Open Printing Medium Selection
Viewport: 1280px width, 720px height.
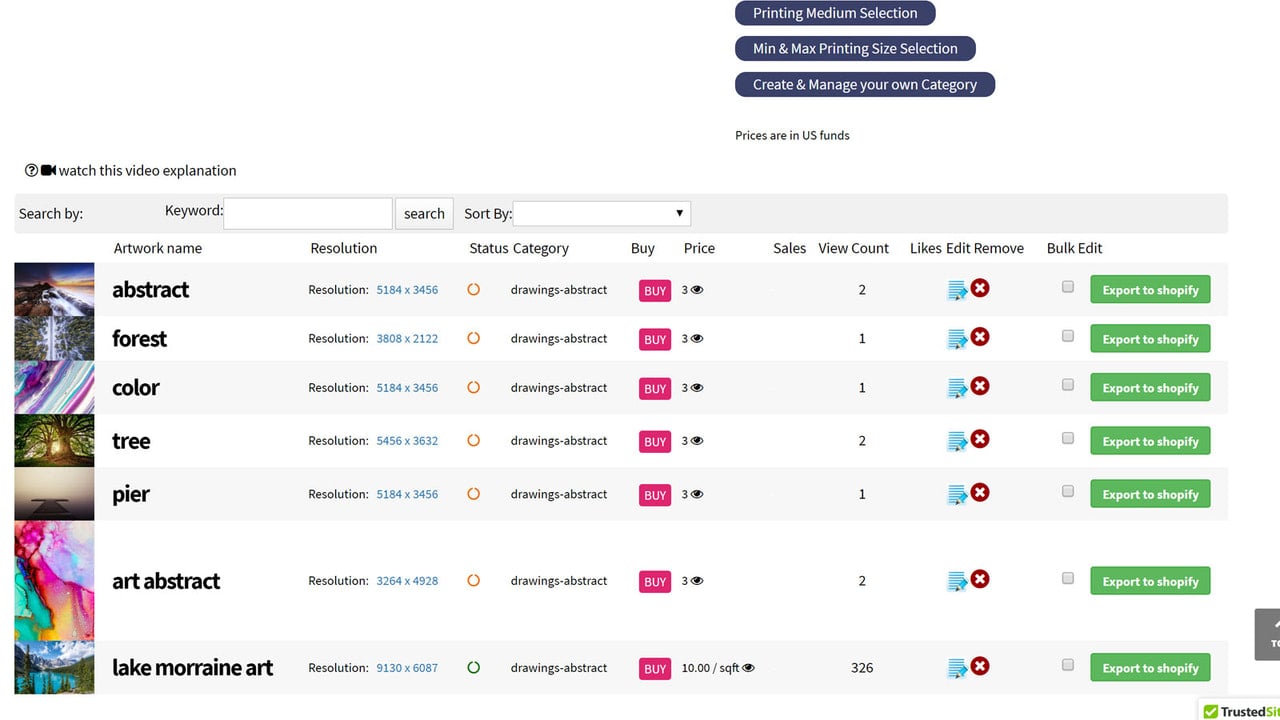[x=835, y=13]
